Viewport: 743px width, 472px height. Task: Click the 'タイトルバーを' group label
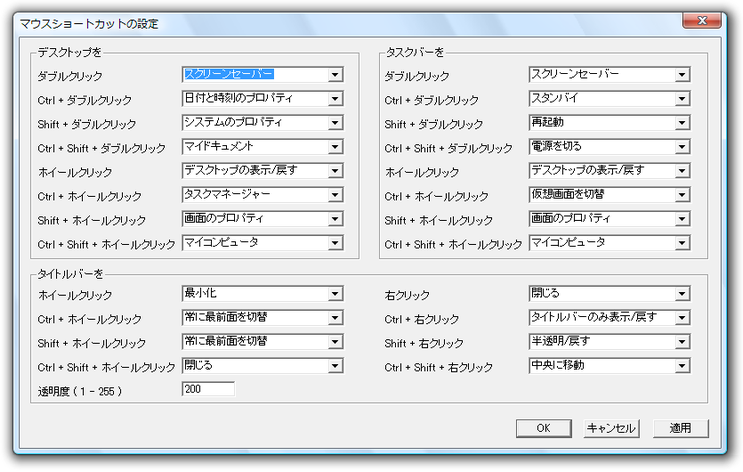point(70,274)
